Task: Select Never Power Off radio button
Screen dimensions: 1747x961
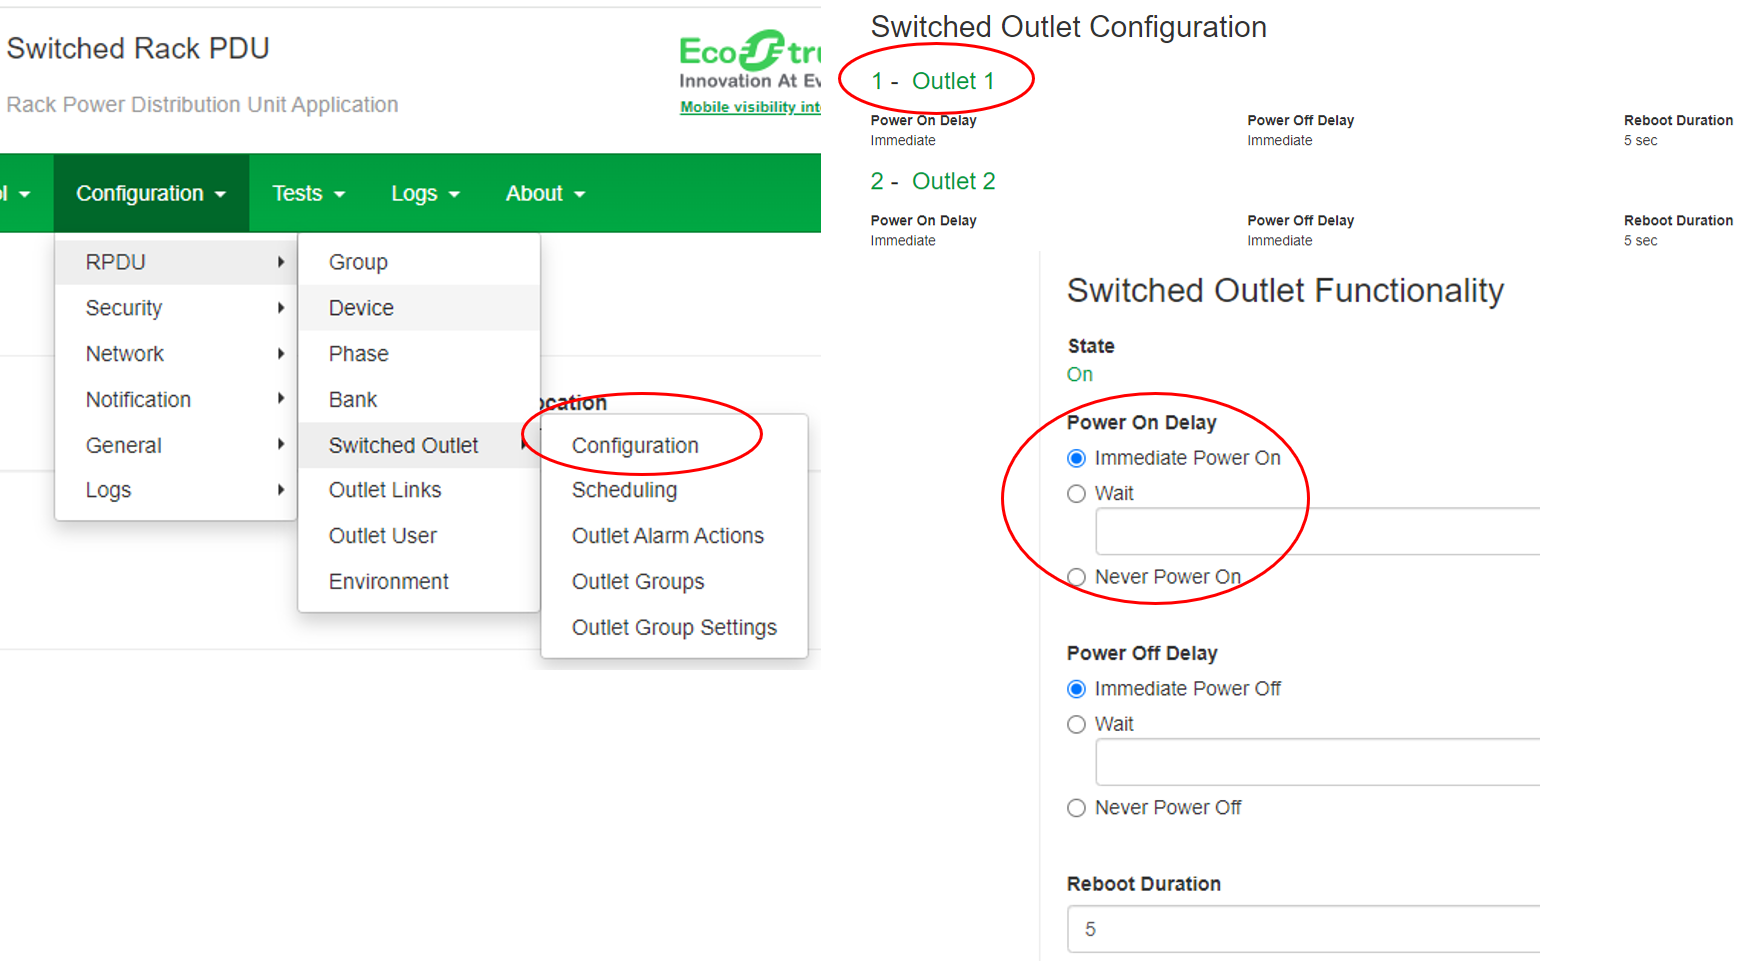Action: (1076, 808)
